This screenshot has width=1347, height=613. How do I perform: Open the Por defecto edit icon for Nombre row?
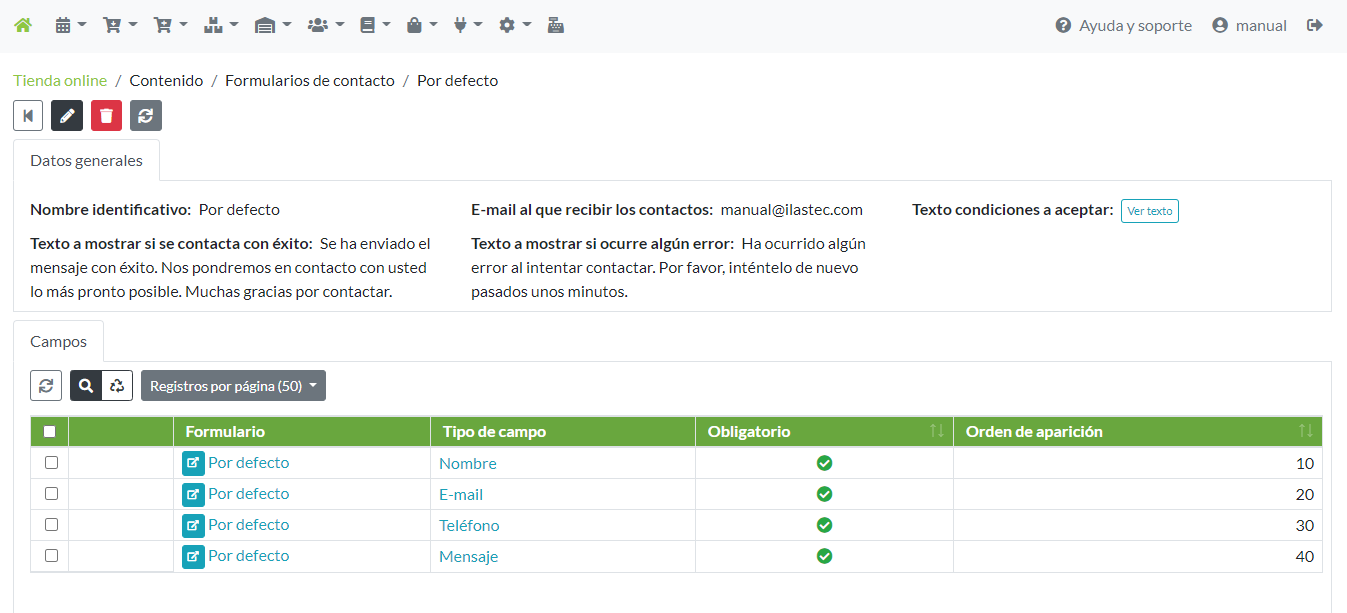coord(193,463)
